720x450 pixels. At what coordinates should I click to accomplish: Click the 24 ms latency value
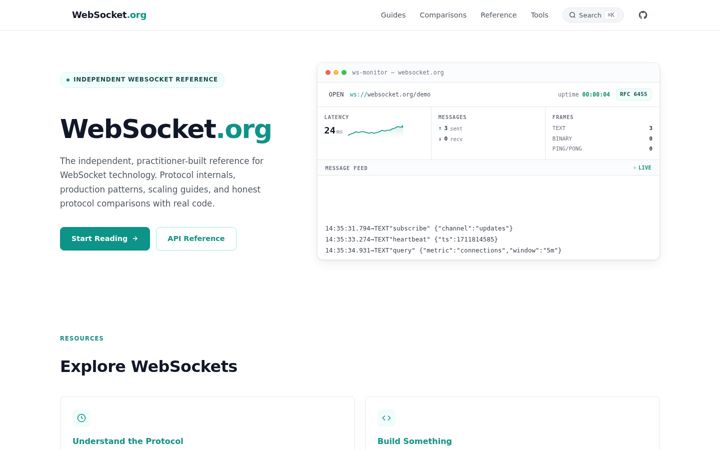tap(333, 130)
